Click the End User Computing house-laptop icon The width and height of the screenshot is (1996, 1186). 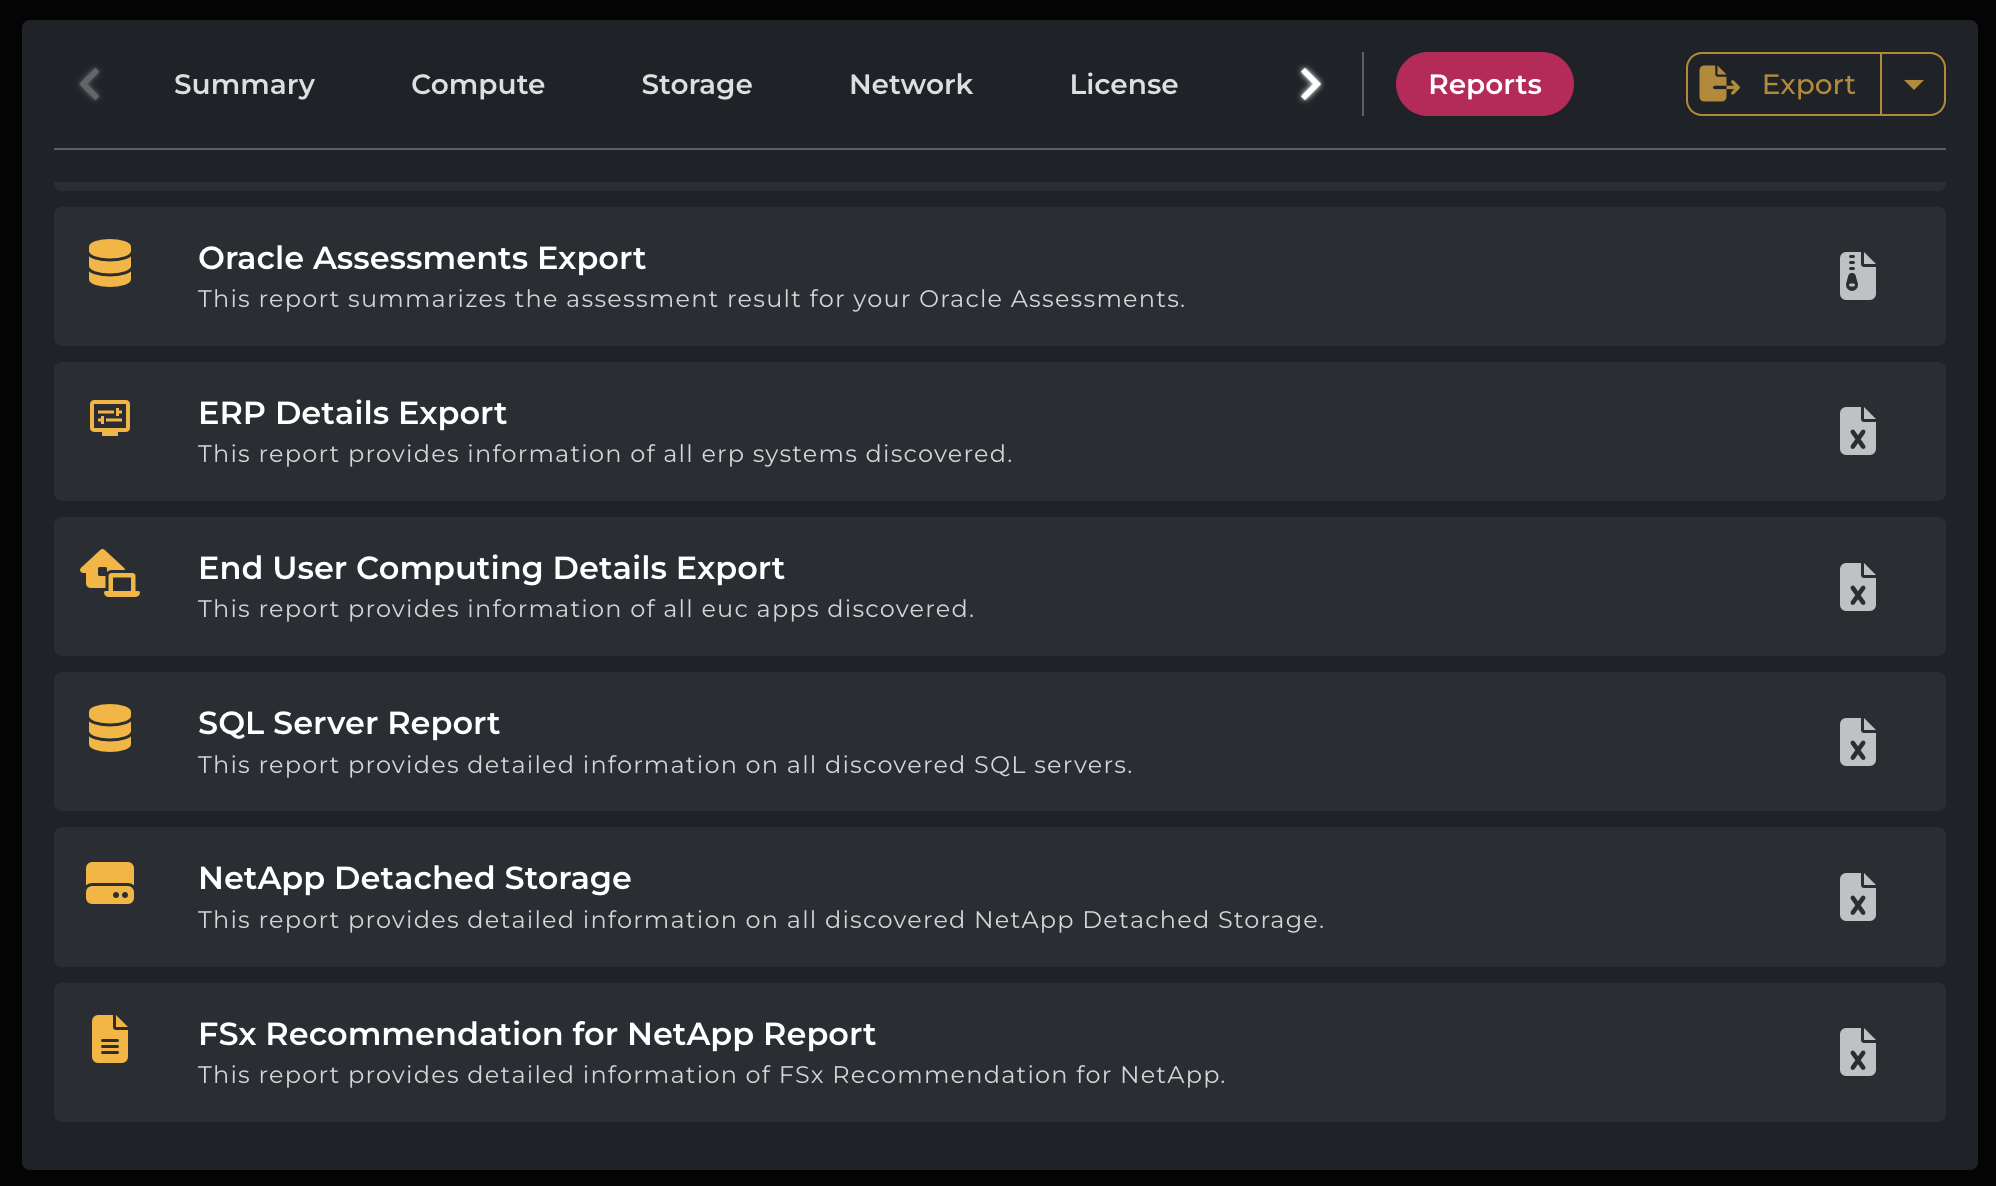click(x=110, y=573)
